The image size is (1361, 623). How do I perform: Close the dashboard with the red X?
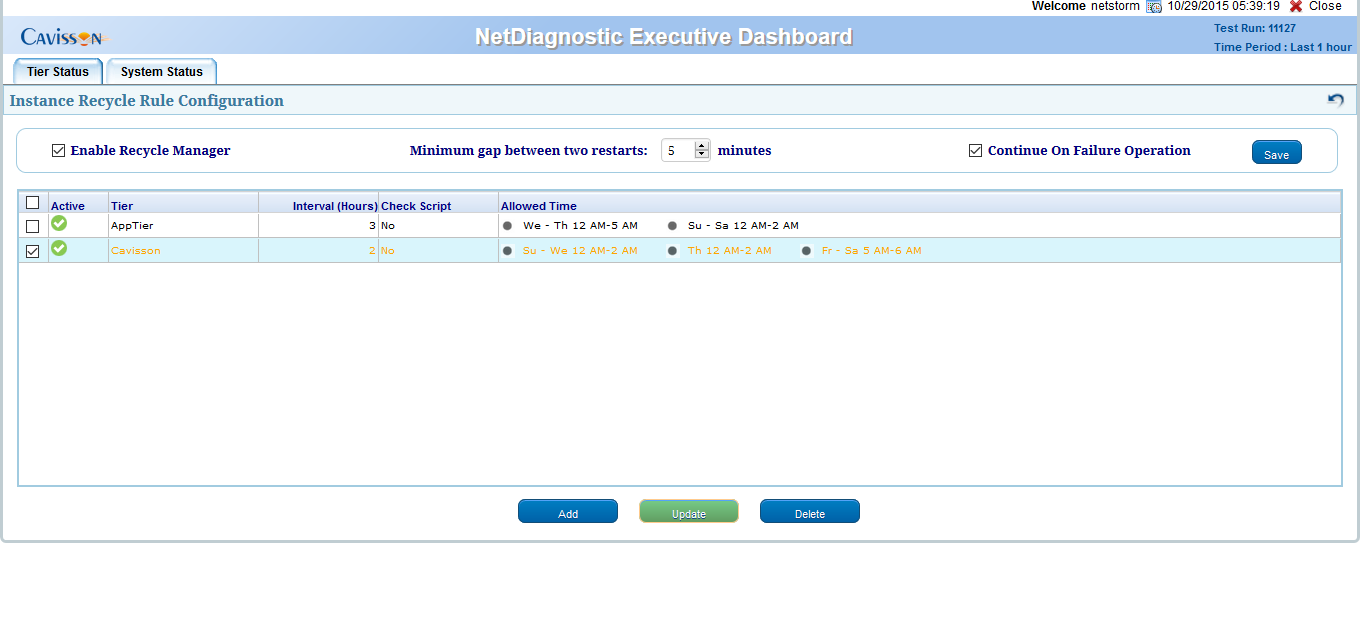point(1296,6)
